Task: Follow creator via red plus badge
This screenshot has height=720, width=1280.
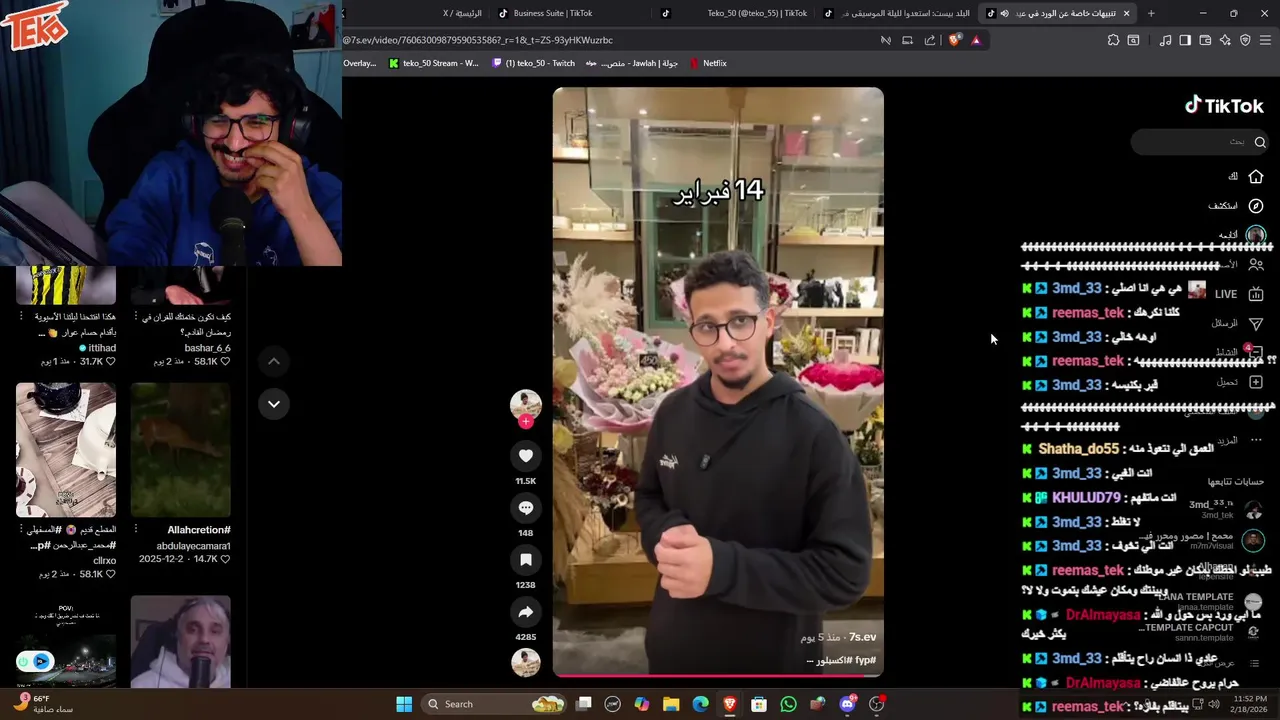Action: click(526, 422)
